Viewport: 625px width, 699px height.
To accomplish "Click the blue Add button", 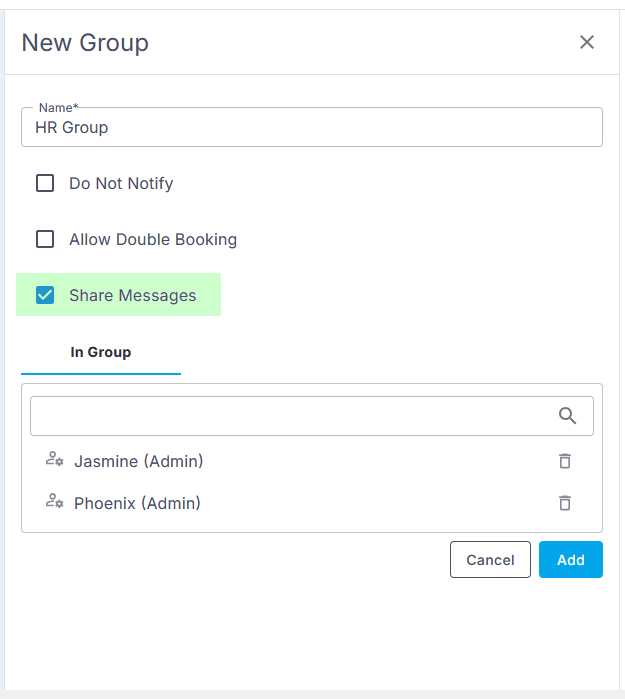I will [570, 560].
